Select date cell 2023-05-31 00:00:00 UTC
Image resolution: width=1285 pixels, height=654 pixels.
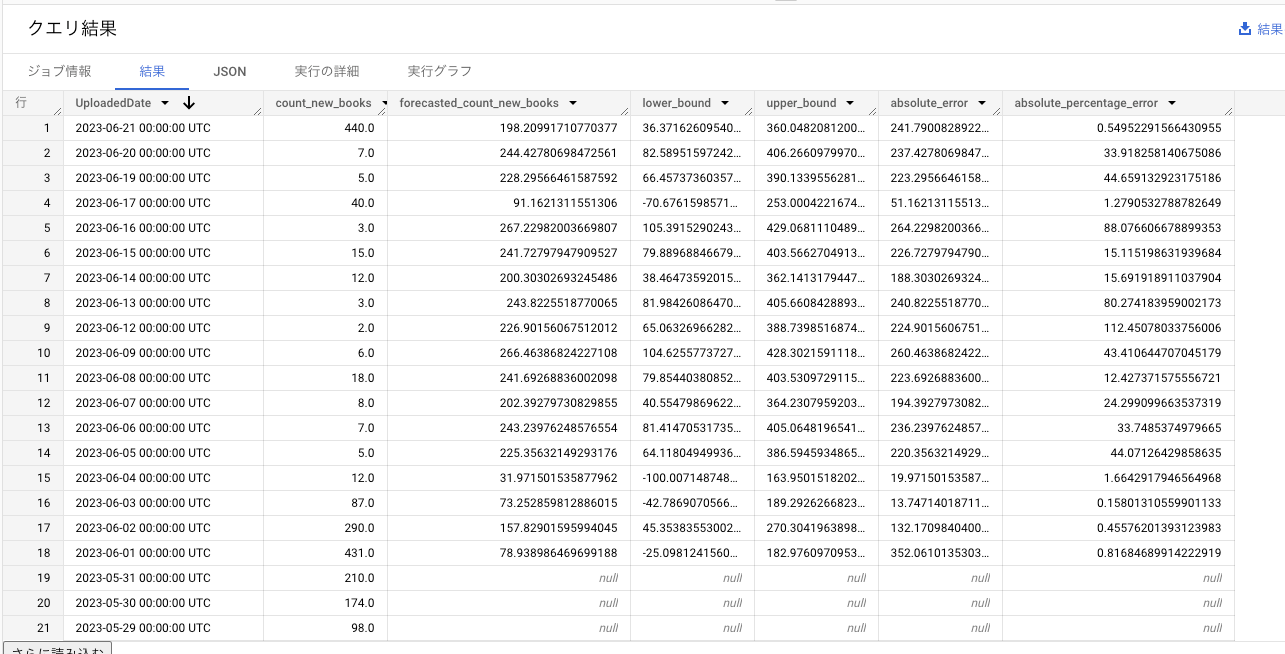(143, 578)
